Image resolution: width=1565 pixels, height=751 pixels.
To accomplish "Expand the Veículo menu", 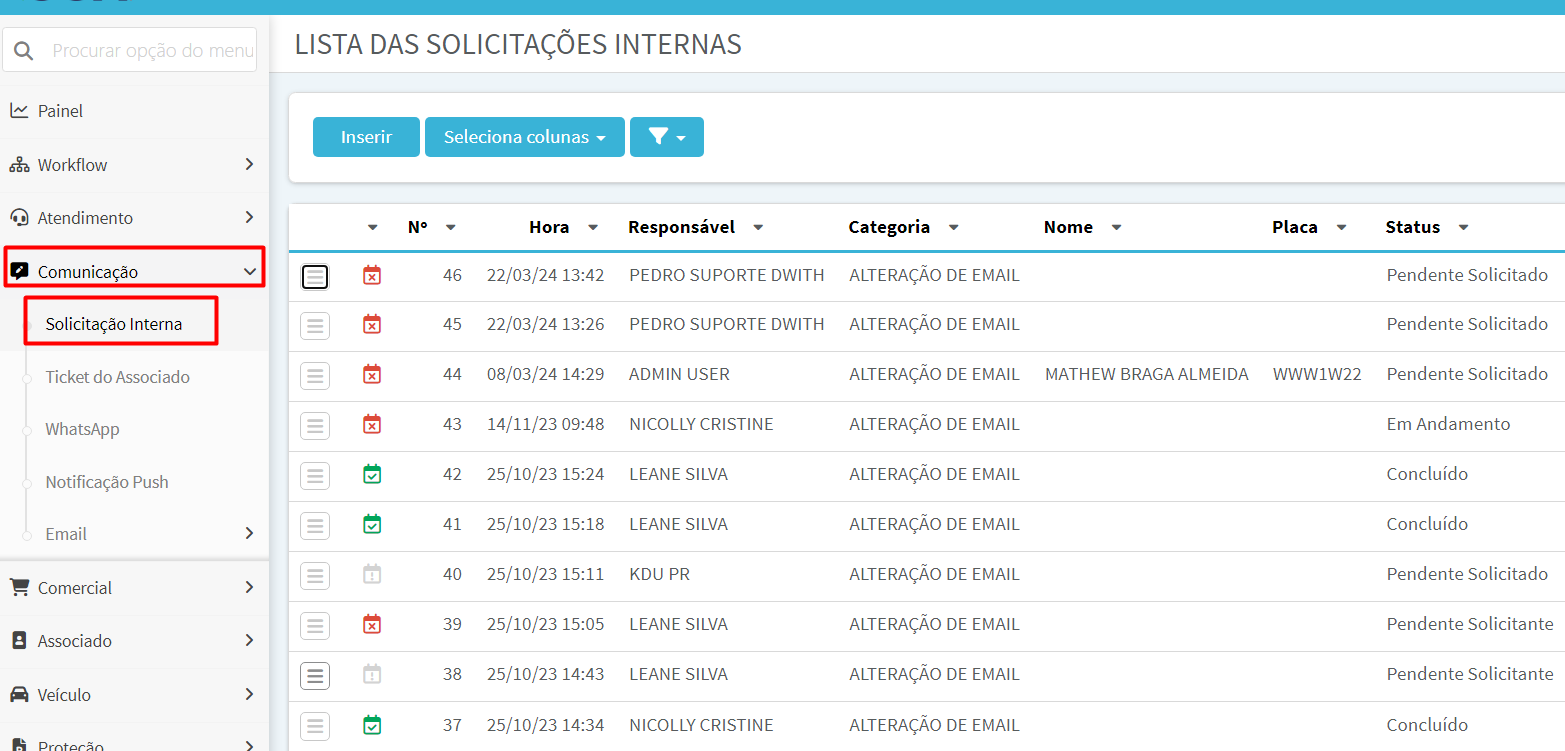I will point(134,695).
